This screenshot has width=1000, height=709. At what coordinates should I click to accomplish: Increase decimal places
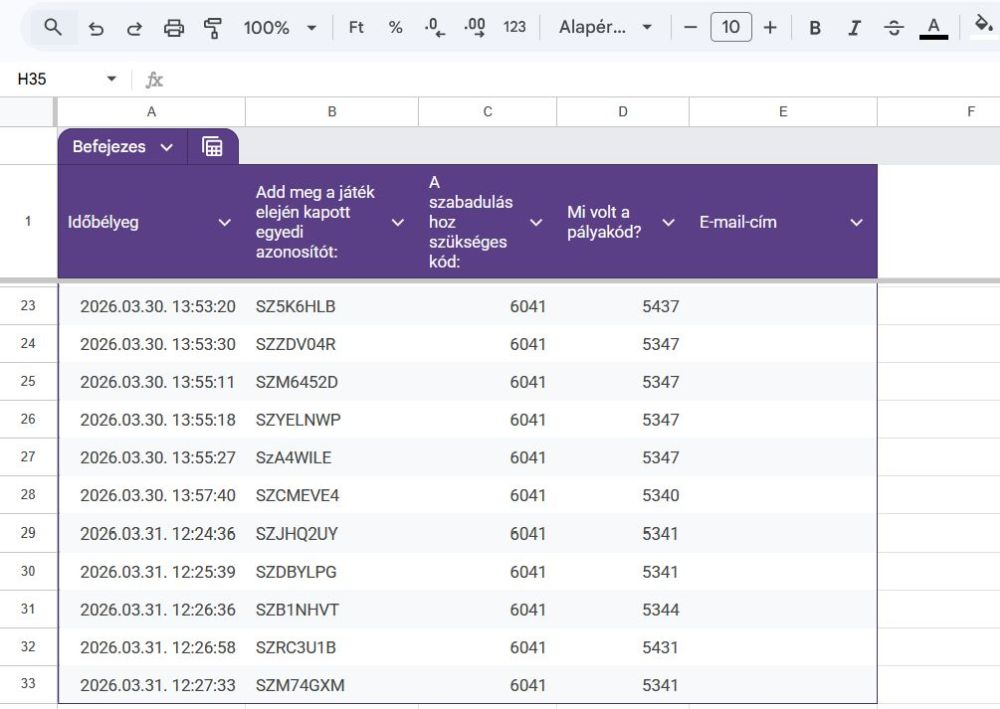coord(475,28)
